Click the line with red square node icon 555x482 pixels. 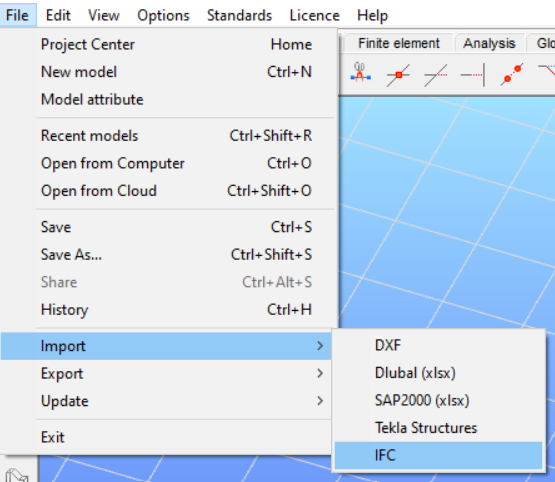398,75
